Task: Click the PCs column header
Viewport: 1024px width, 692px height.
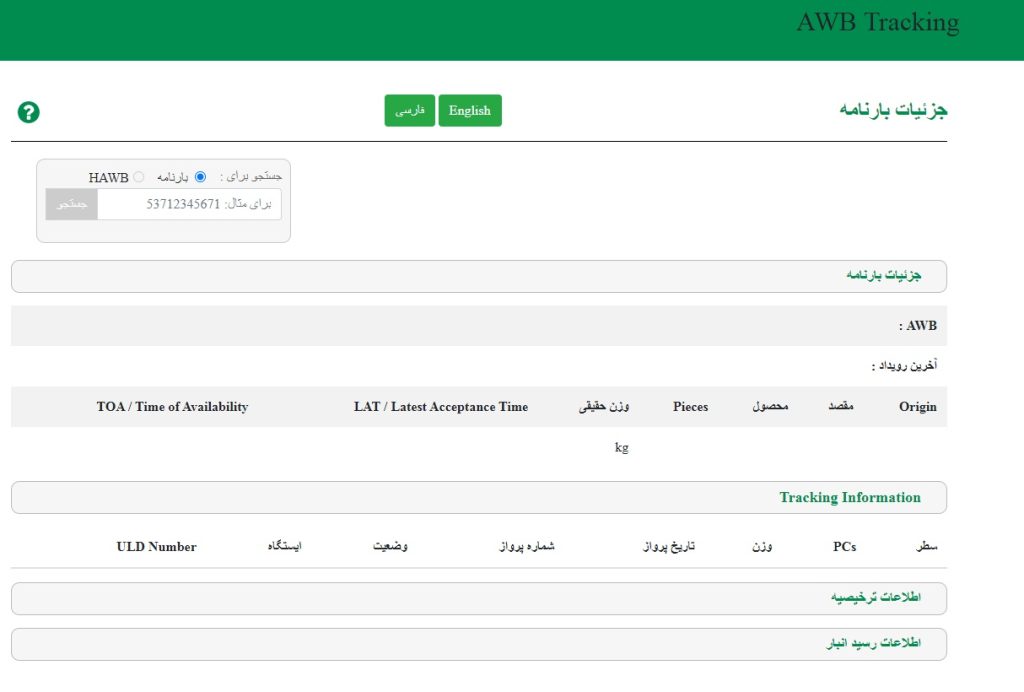Action: tap(844, 547)
